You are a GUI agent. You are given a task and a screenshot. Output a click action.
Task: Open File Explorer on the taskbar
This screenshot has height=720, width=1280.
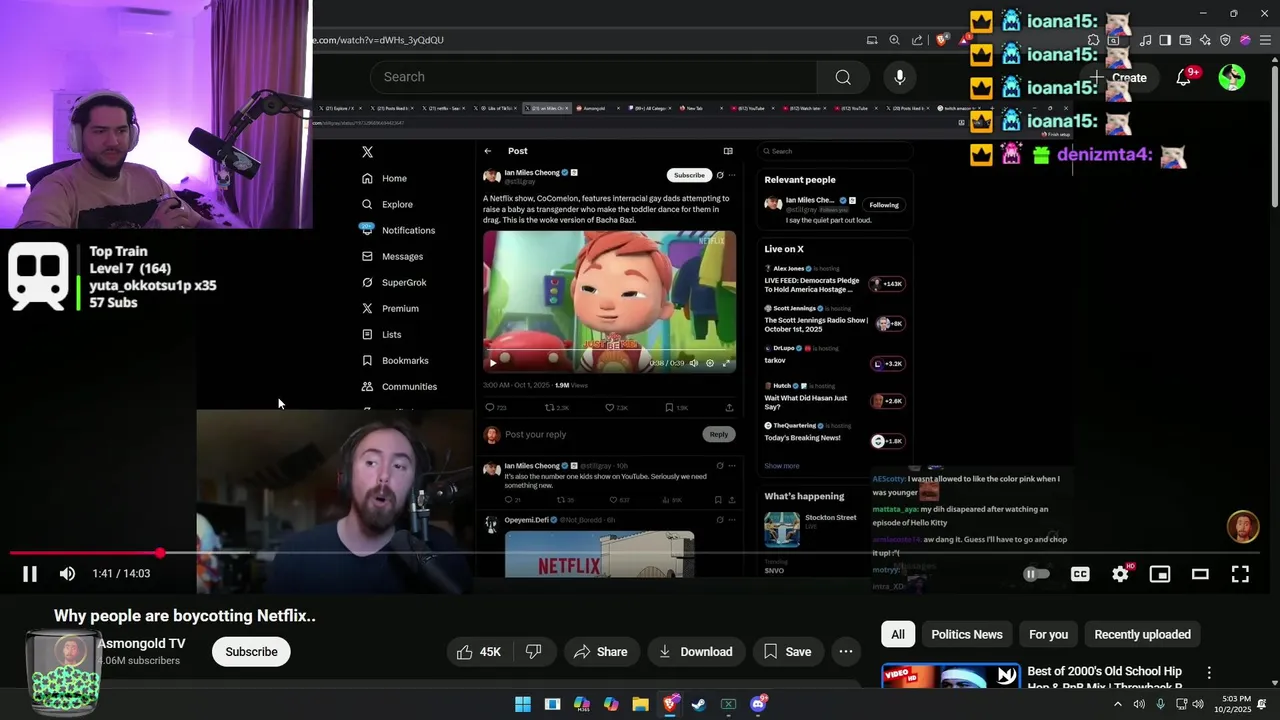640,704
